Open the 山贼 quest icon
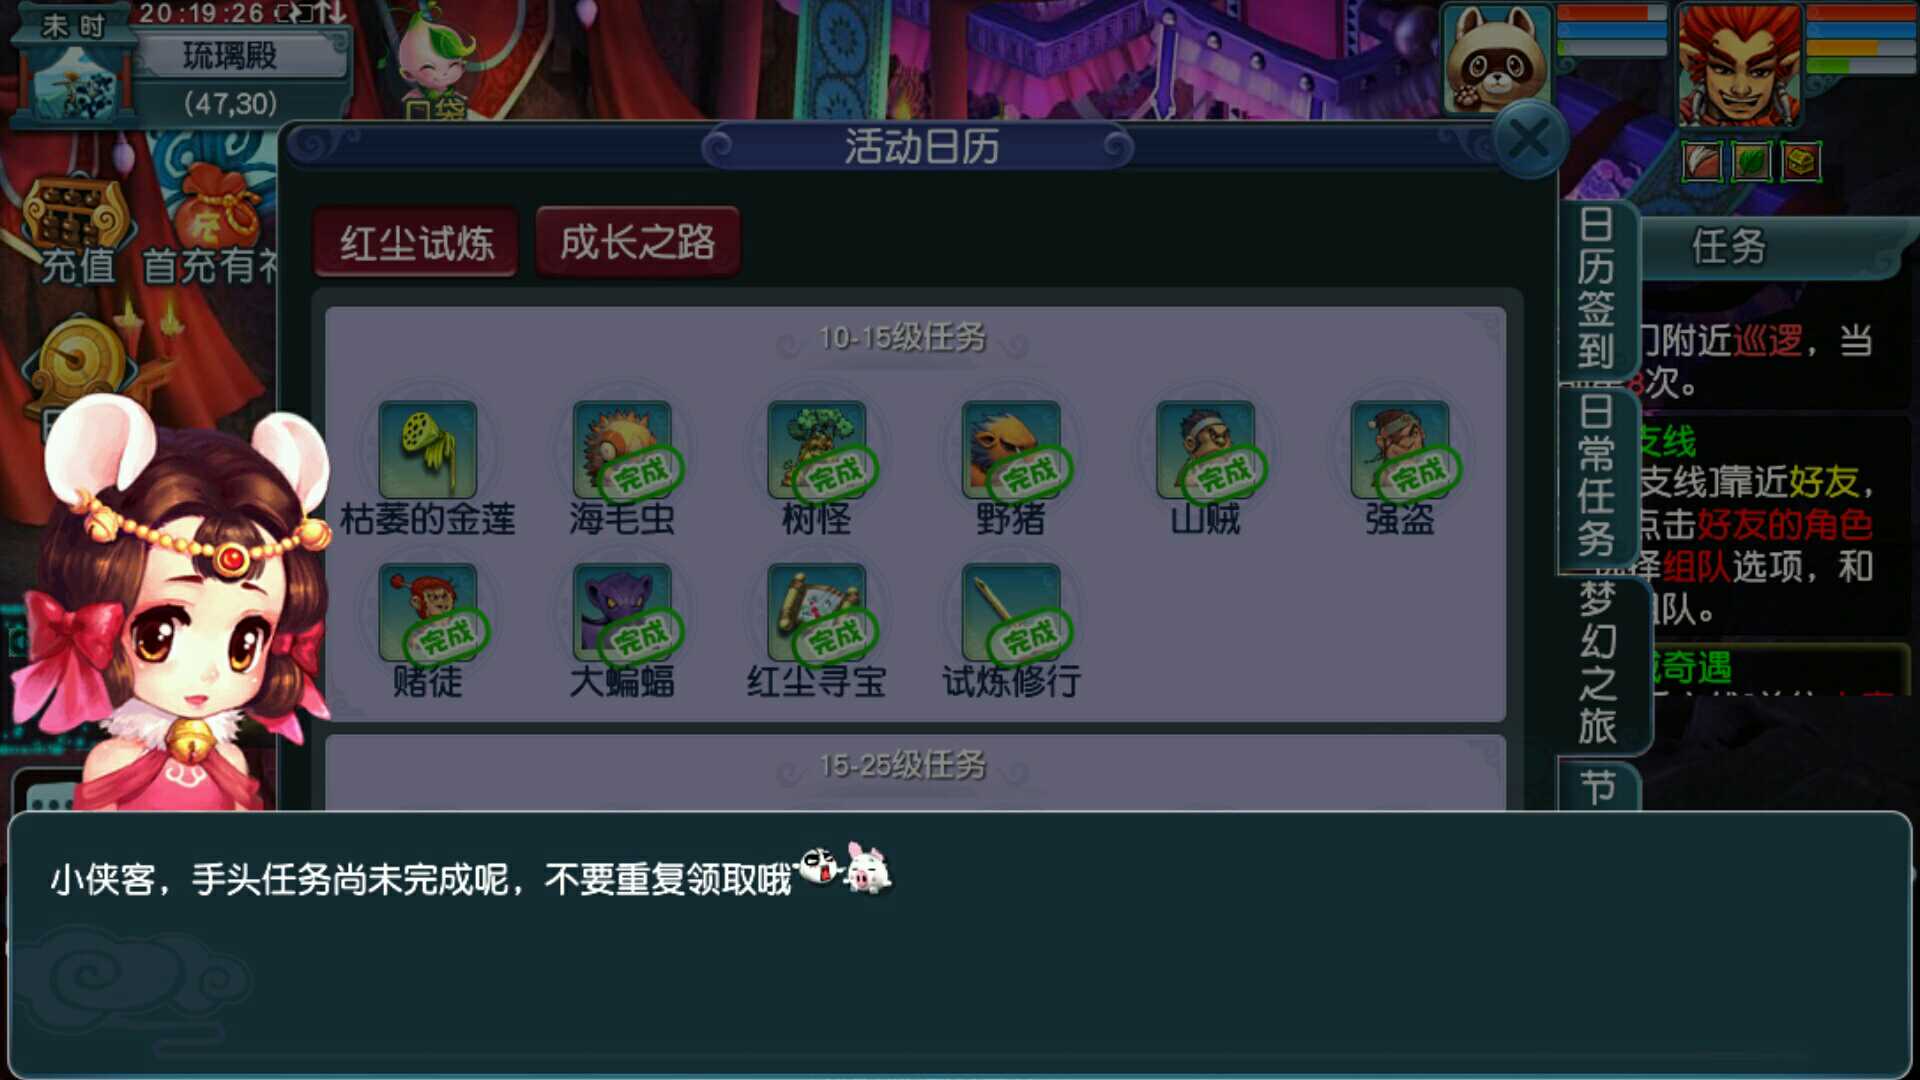1920x1080 pixels. coord(1205,449)
